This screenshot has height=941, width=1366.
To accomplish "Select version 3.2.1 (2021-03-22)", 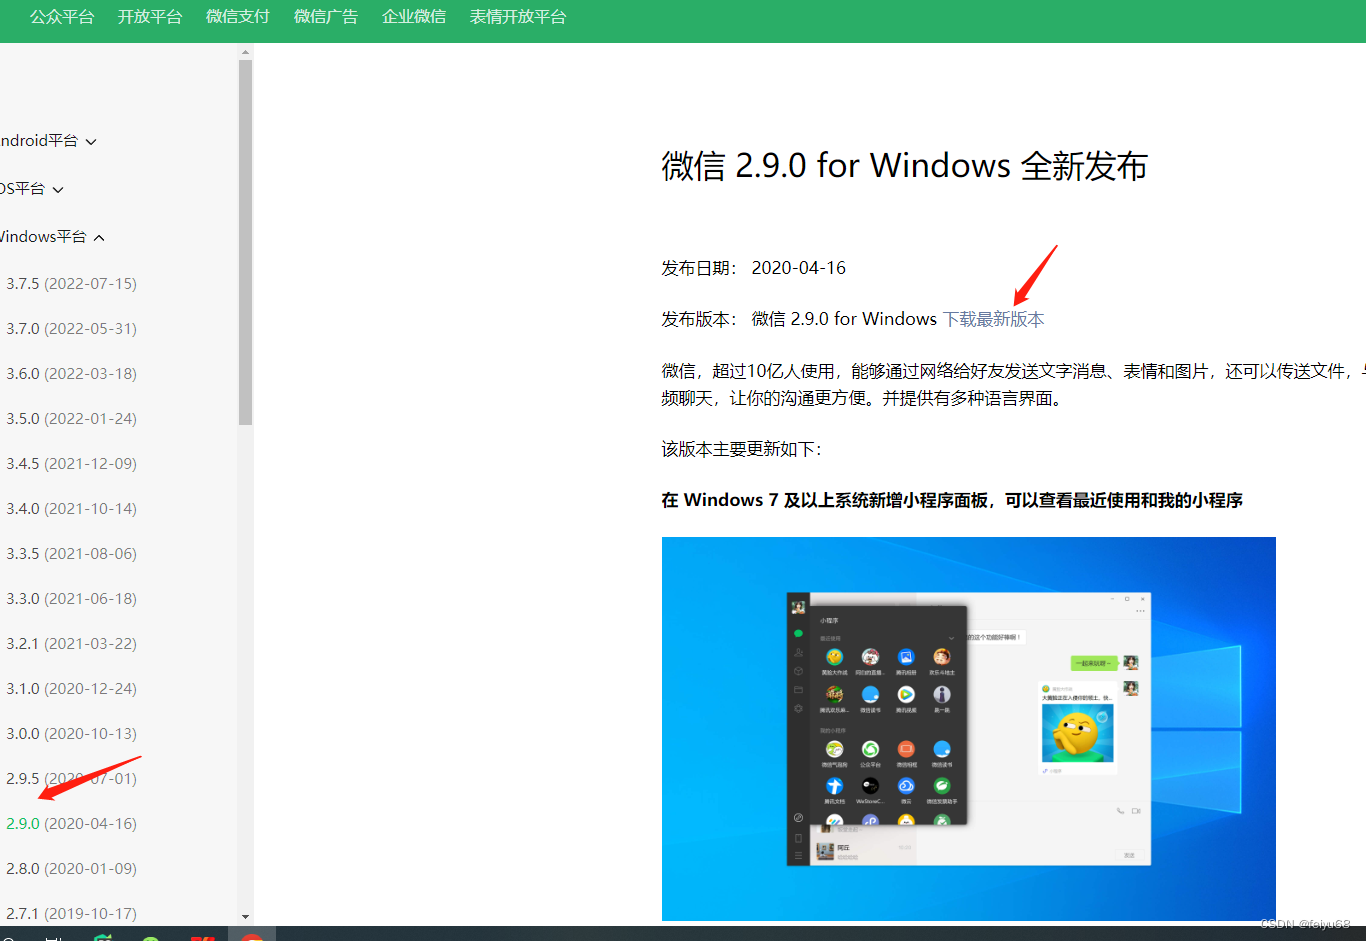I will pos(71,644).
